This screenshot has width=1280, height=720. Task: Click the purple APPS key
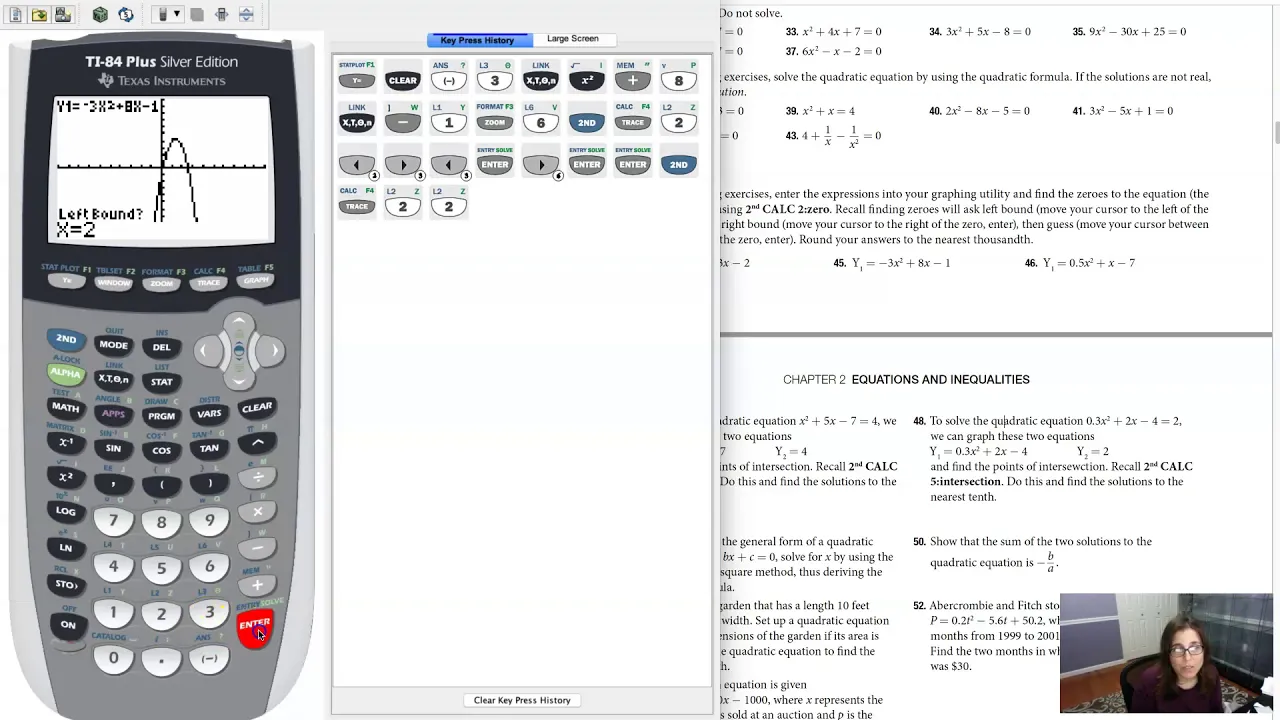coord(113,413)
